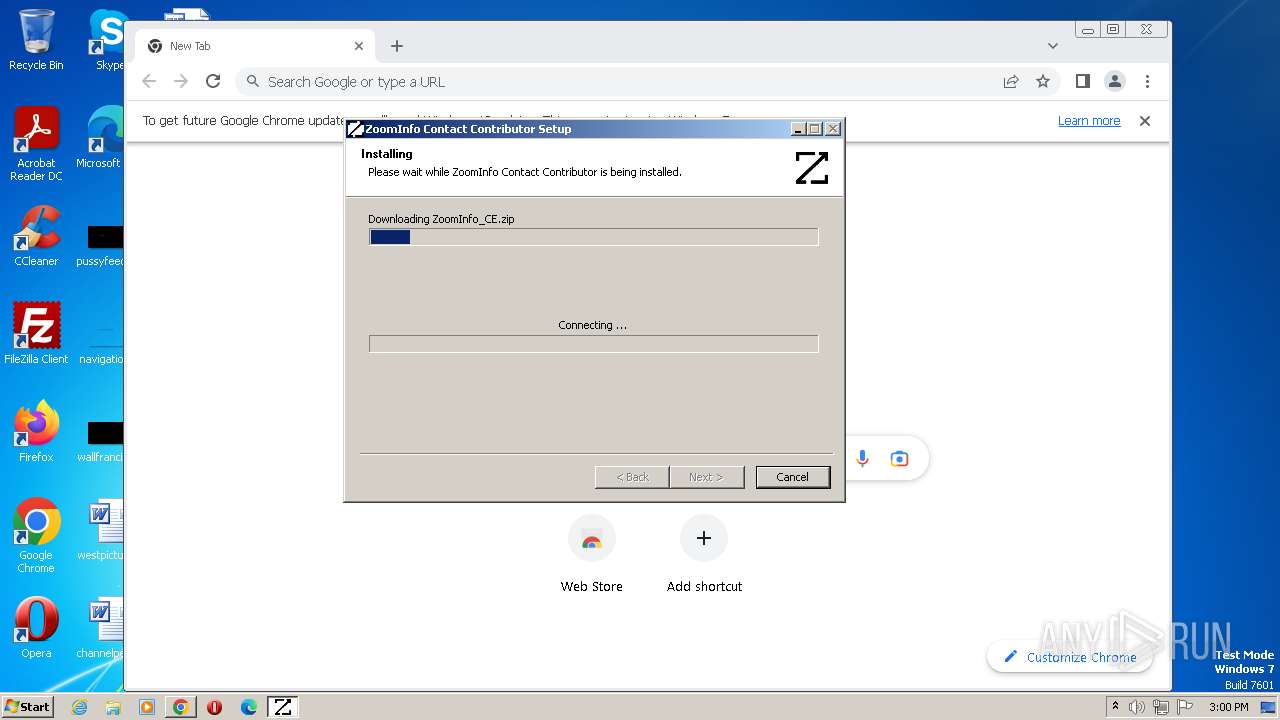Open File Explorer from taskbar

click(x=113, y=707)
